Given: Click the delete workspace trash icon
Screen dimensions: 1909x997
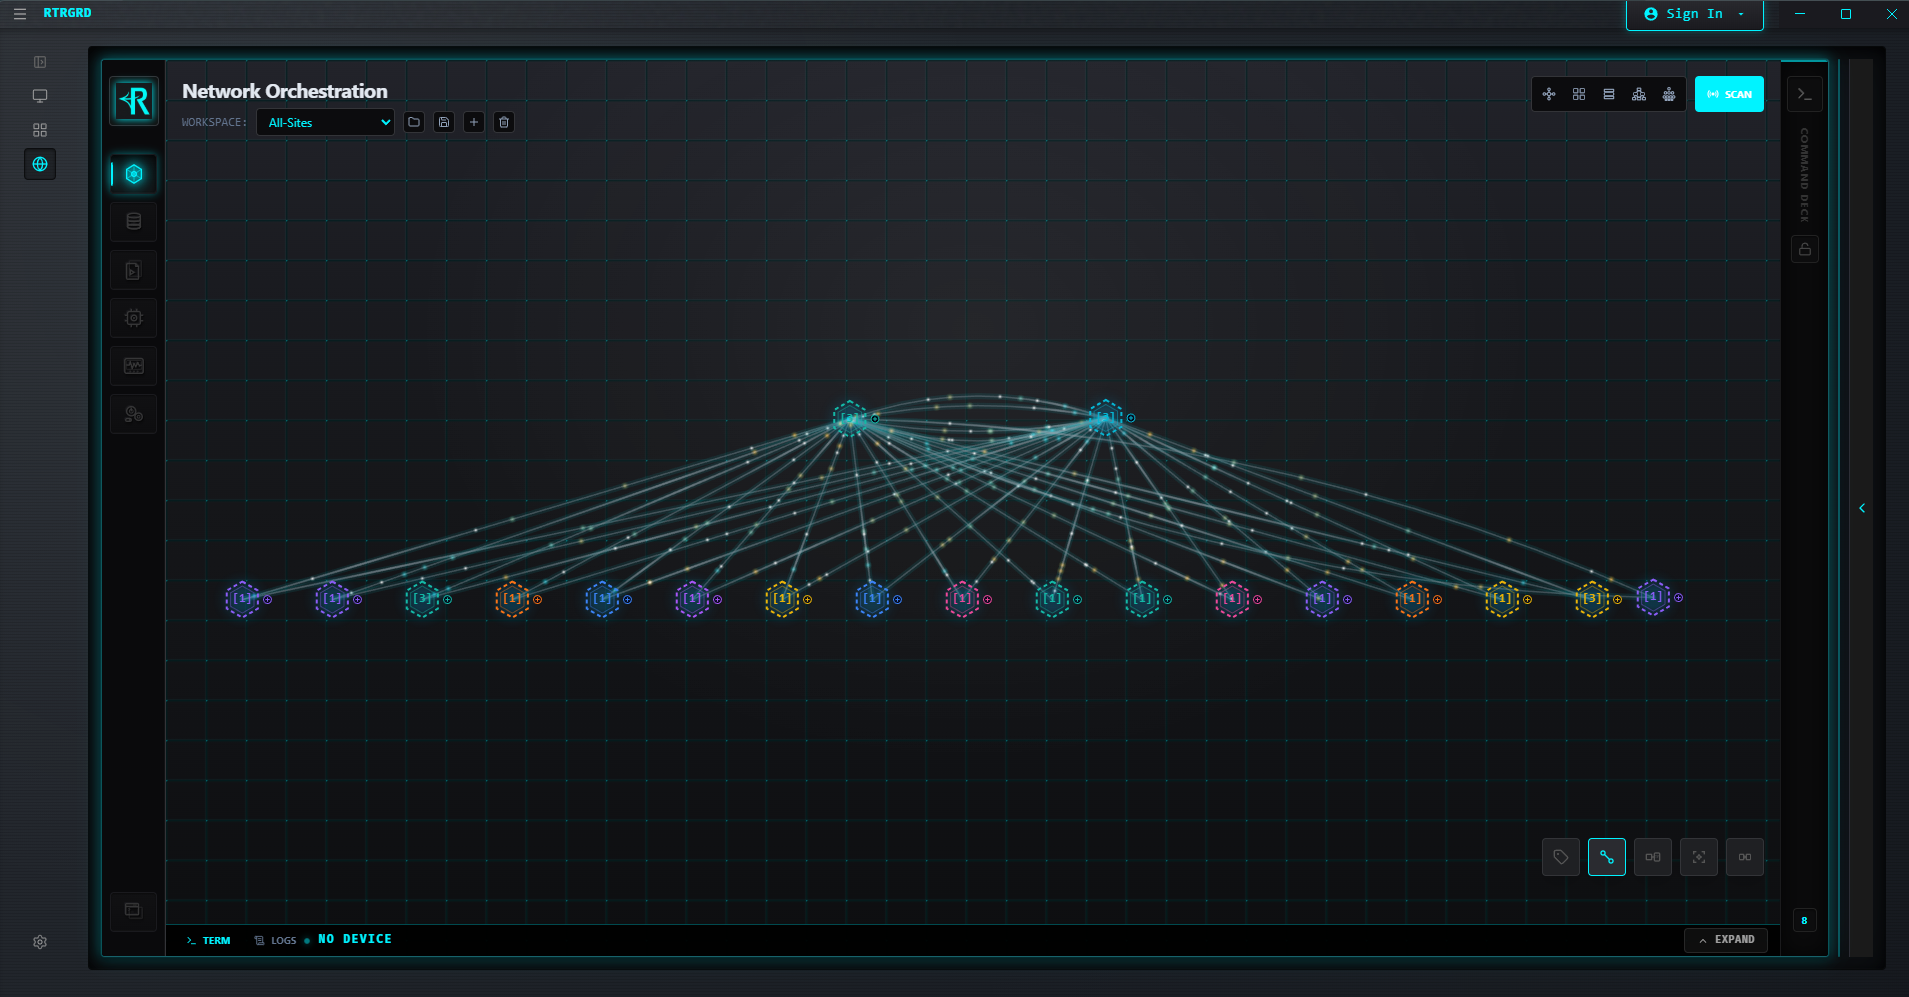Looking at the screenshot, I should pyautogui.click(x=504, y=121).
